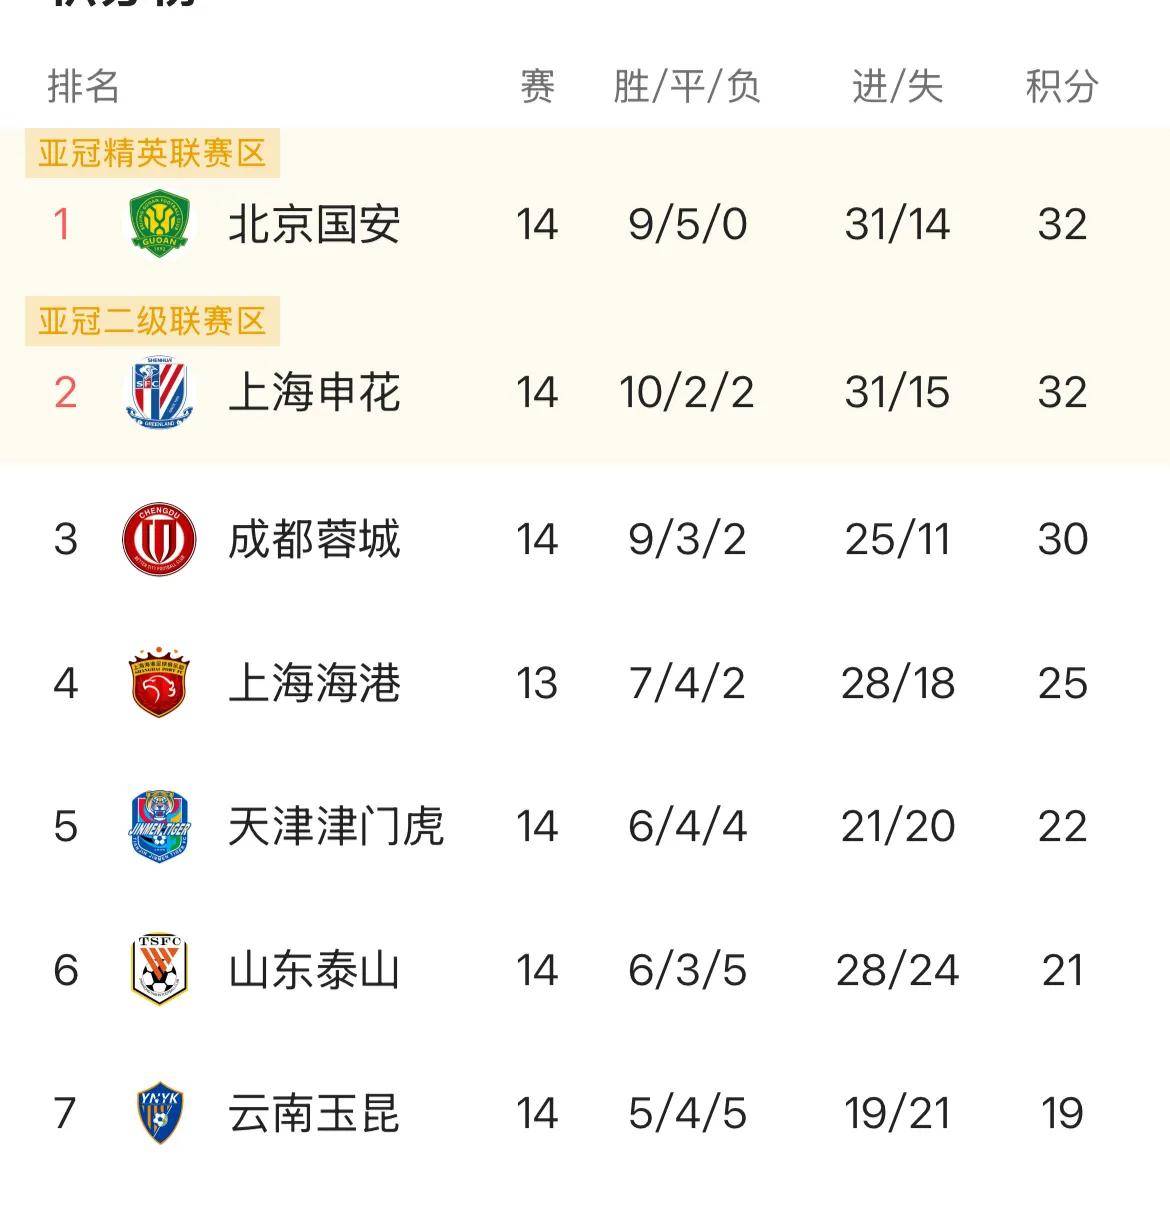Screen dimensions: 1170x1208
Task: Click the Shandong Taishan TSFC crest
Action: pos(159,969)
